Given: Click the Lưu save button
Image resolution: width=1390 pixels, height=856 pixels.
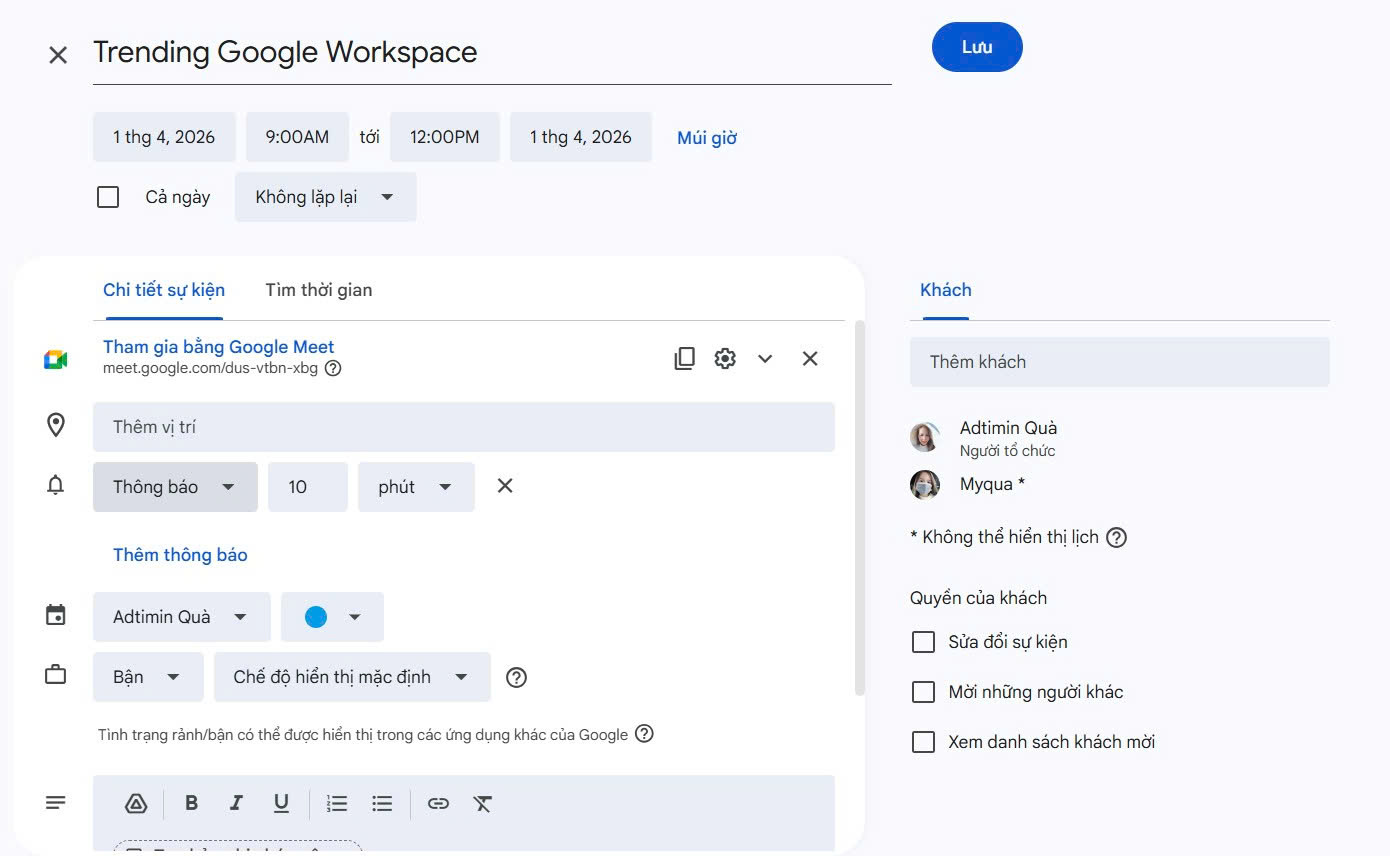Looking at the screenshot, I should (x=976, y=47).
